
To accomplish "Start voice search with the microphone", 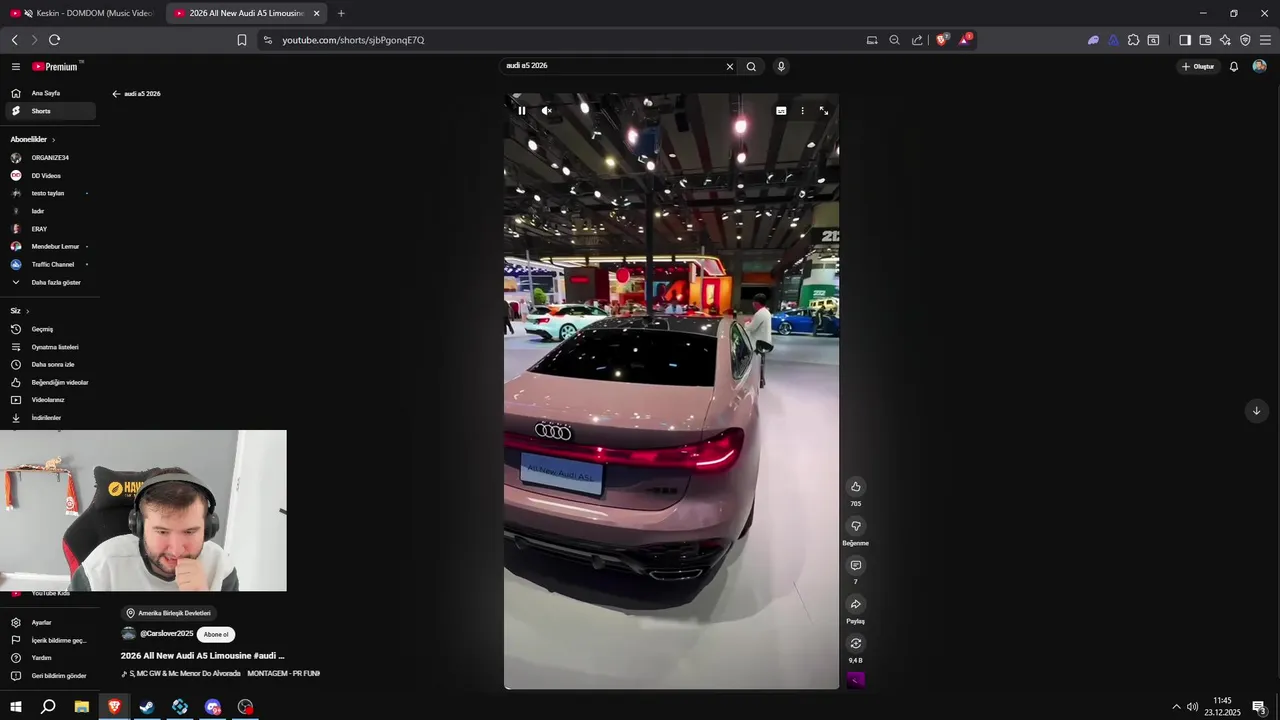I will point(781,67).
